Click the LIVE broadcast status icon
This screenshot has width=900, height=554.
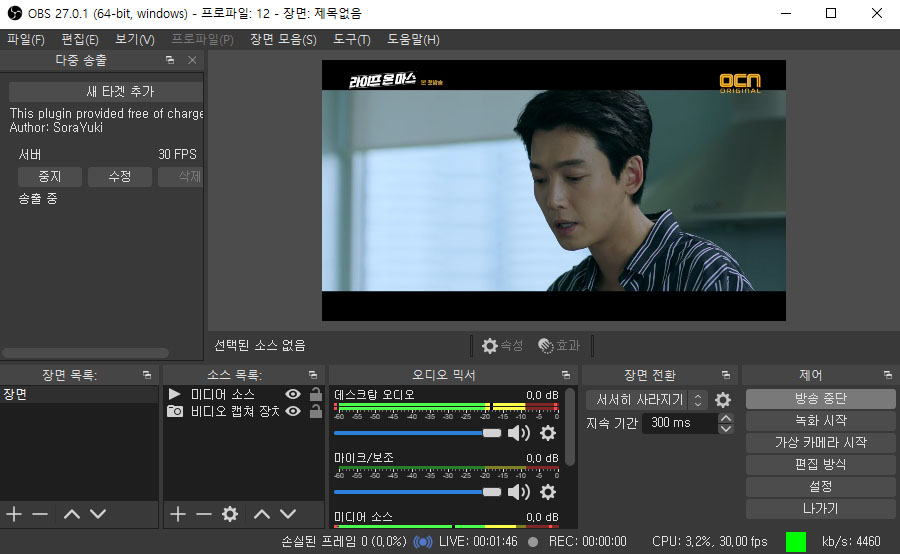[423, 541]
